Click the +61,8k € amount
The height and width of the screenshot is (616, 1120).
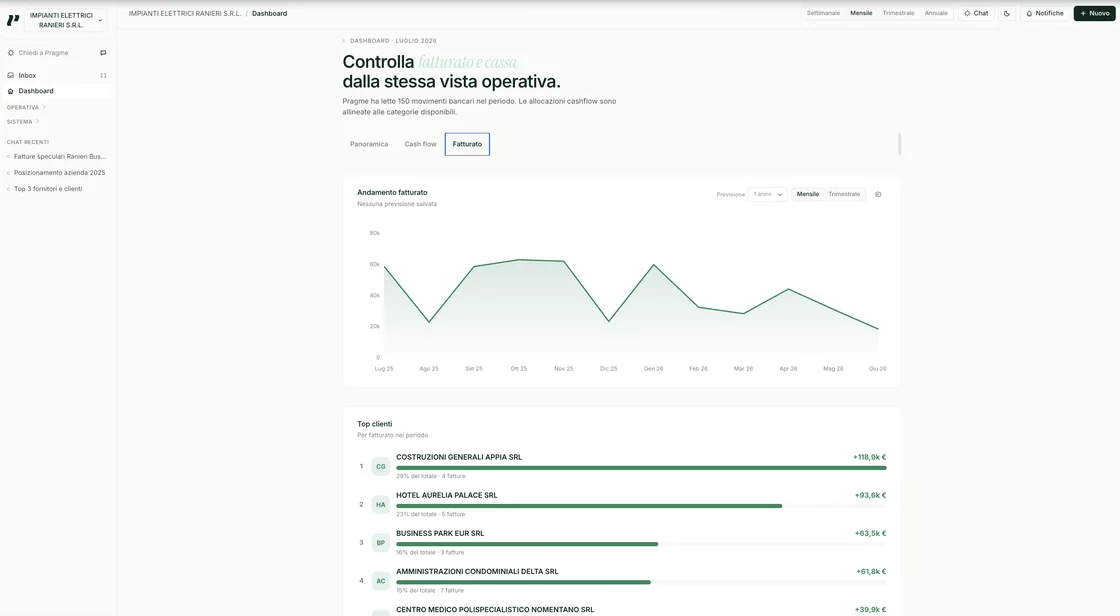(871, 572)
